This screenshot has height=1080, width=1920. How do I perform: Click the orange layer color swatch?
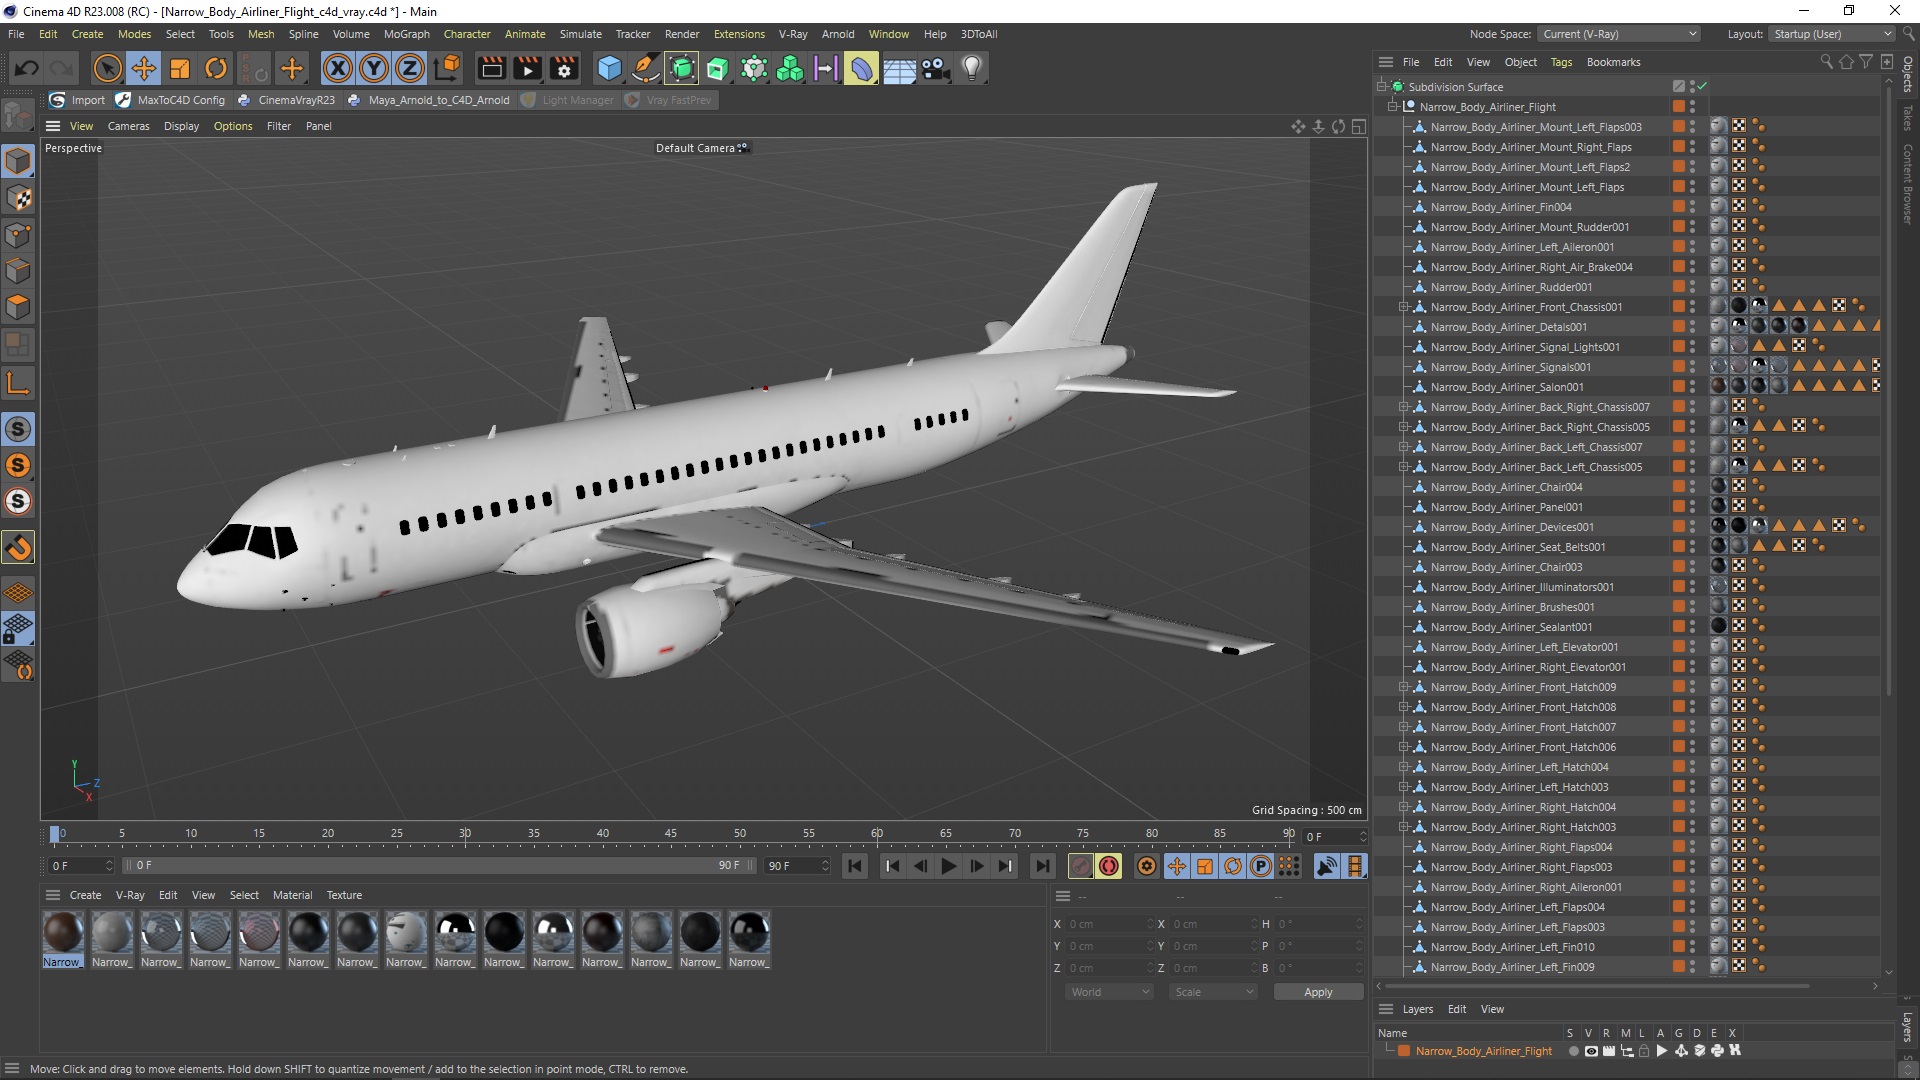(1404, 1051)
